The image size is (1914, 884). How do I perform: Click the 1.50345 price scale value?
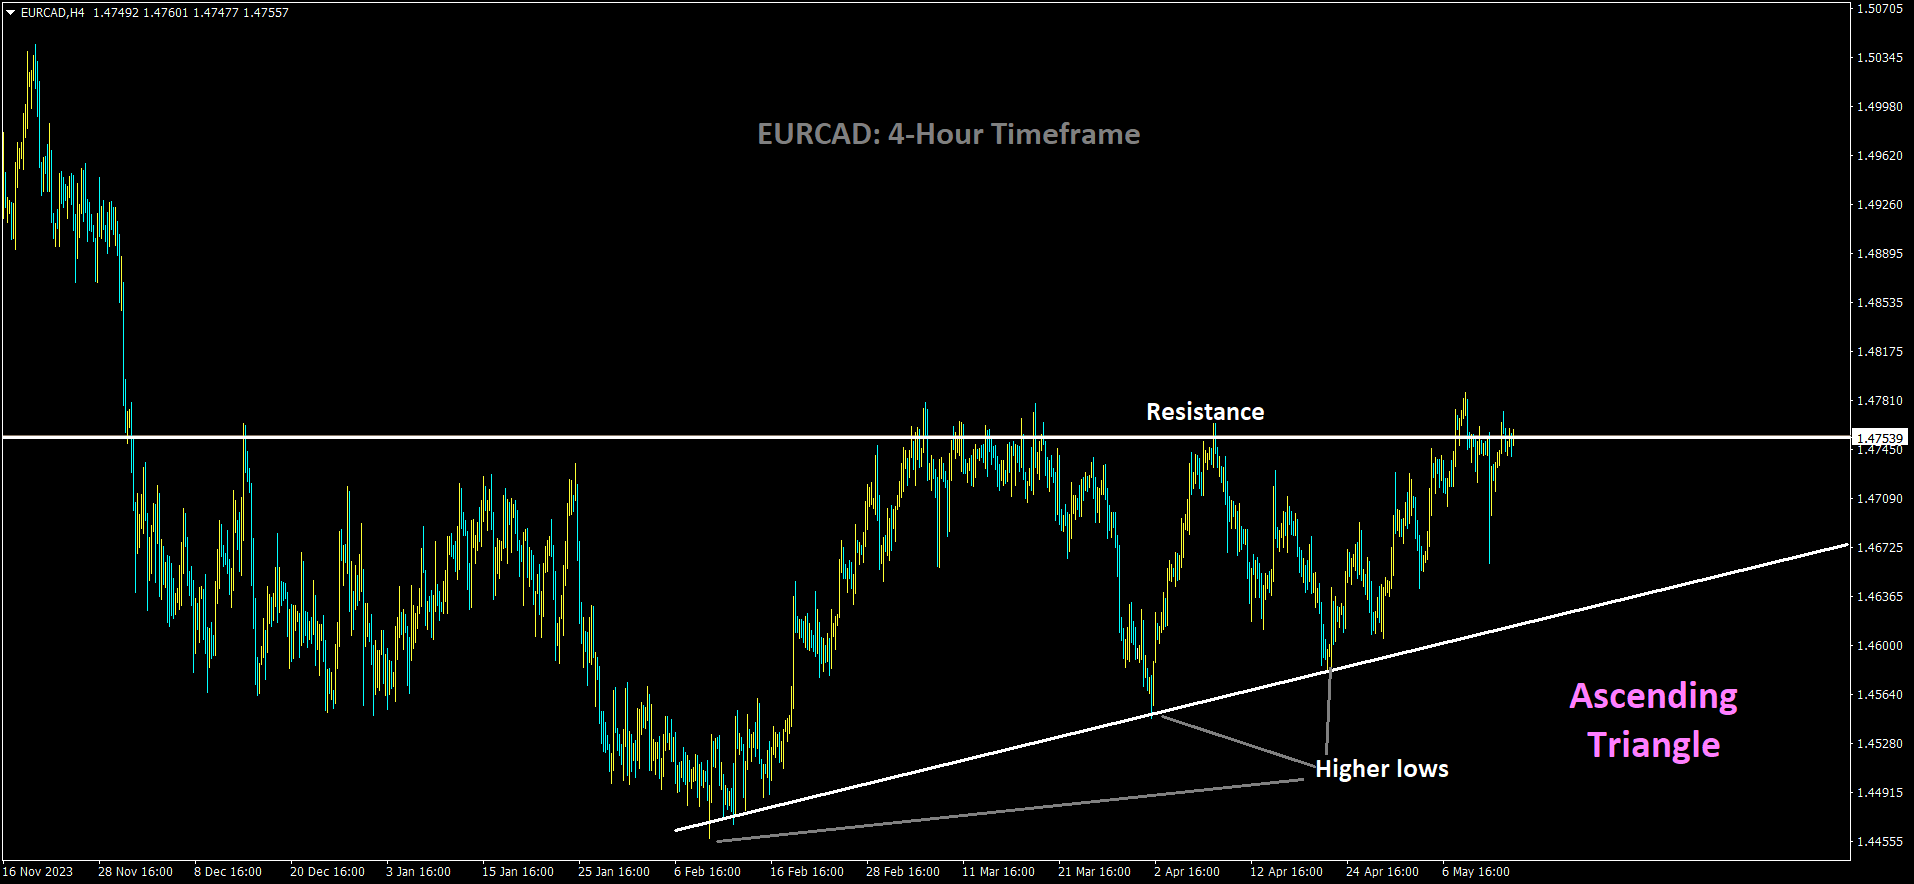tap(1880, 57)
